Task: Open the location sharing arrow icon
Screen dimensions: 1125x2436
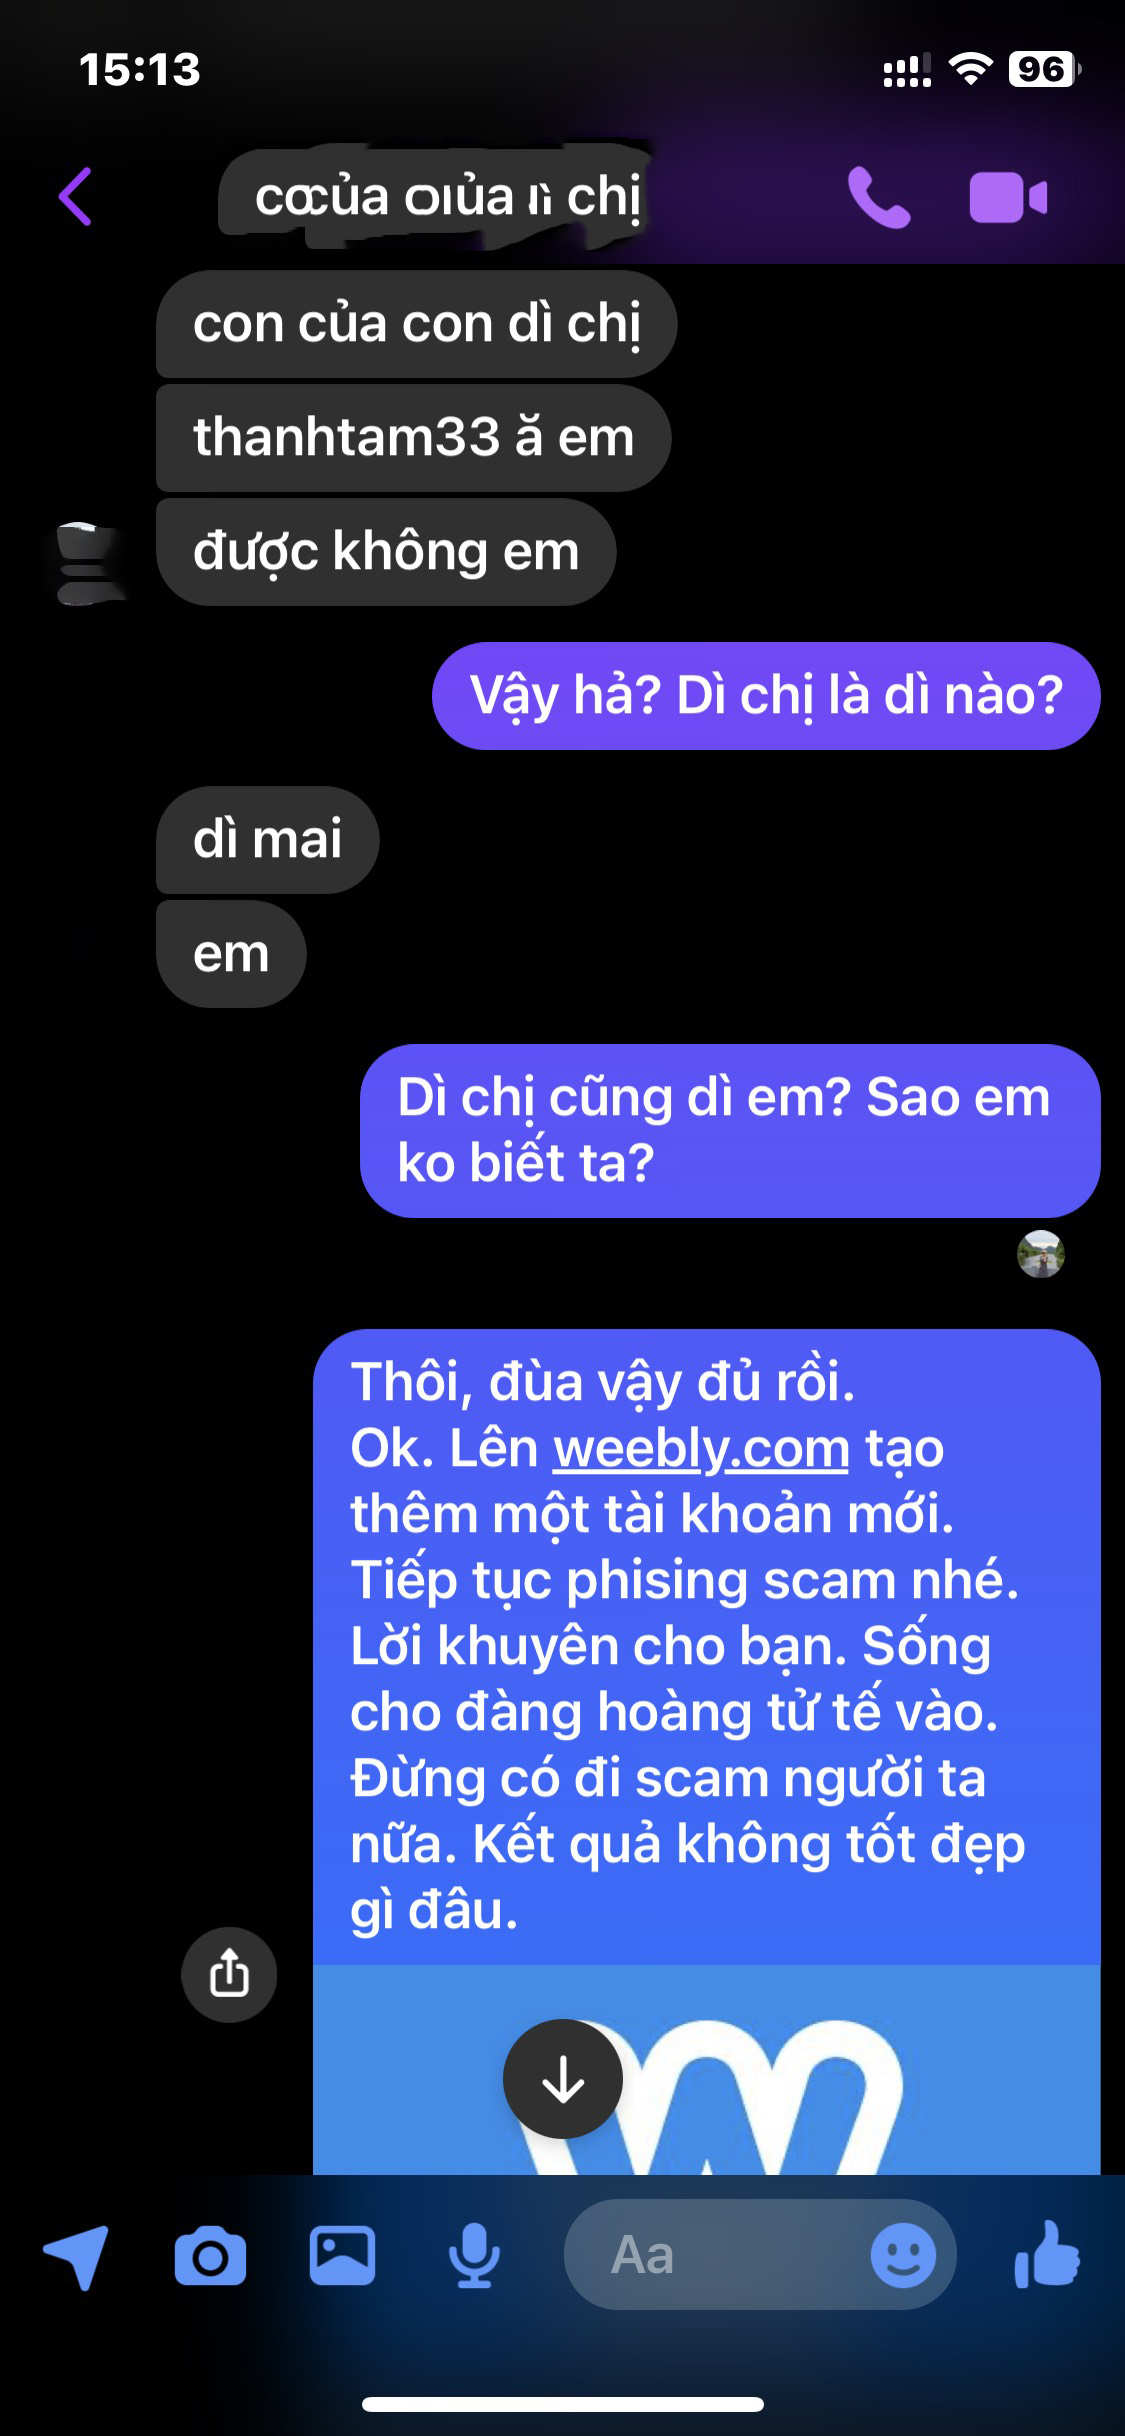Action: [76, 2256]
